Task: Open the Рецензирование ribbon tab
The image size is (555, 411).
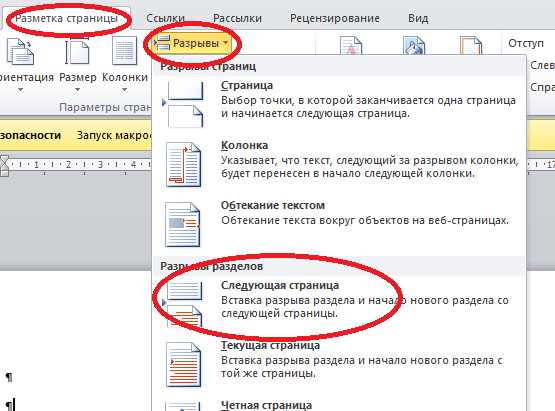Action: [335, 18]
